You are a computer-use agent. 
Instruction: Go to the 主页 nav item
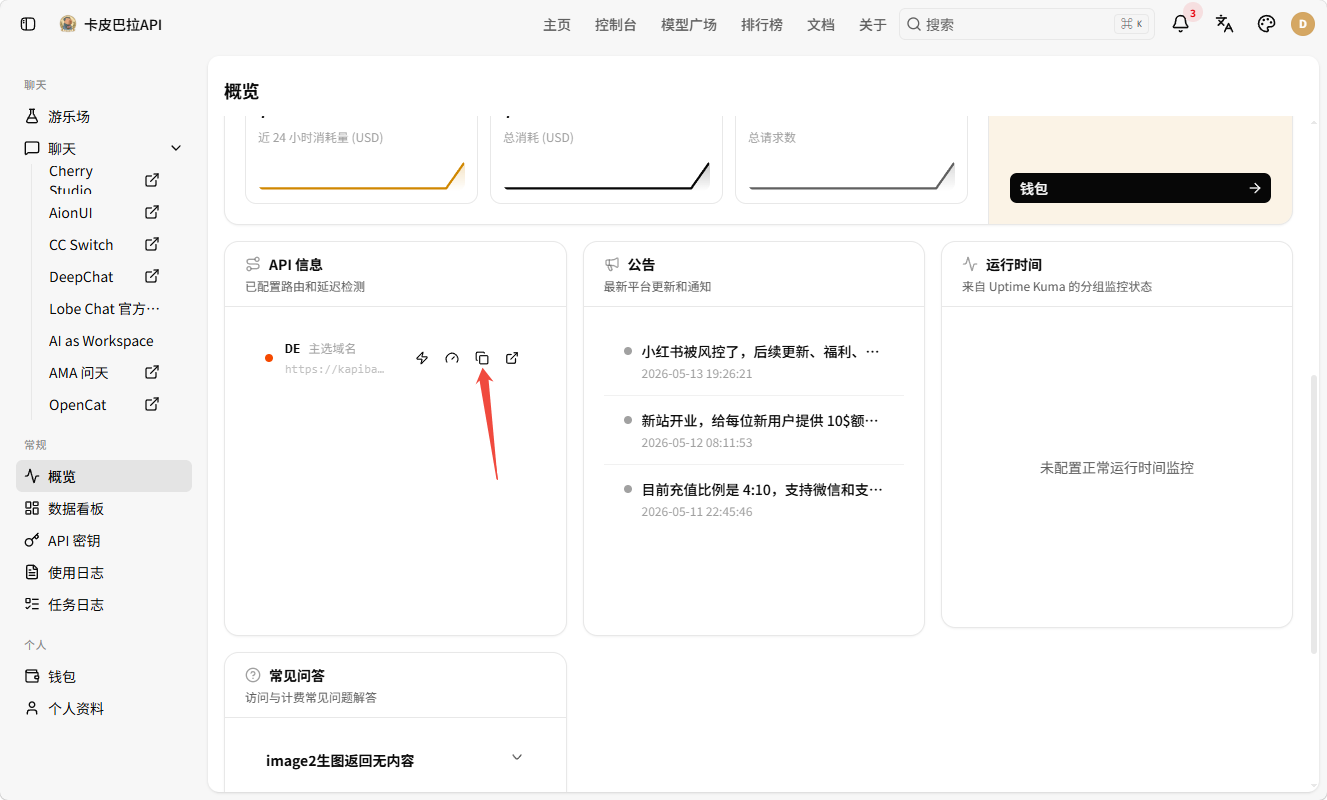(557, 25)
